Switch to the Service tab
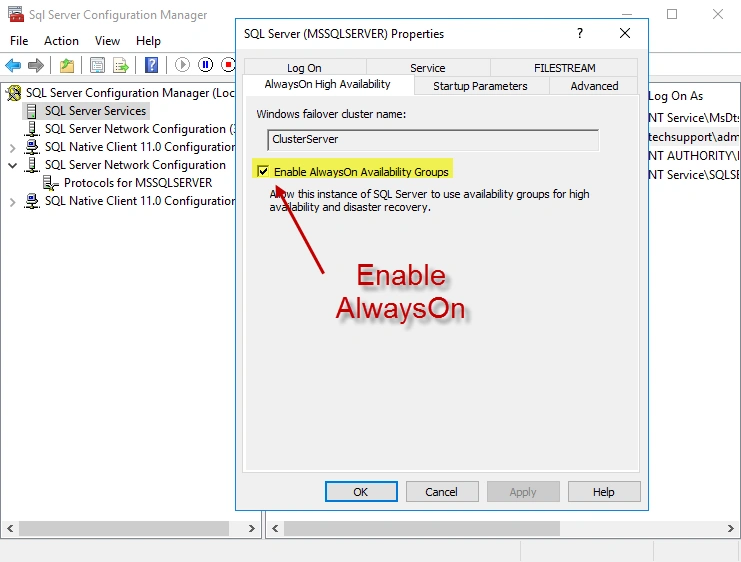 coord(428,68)
